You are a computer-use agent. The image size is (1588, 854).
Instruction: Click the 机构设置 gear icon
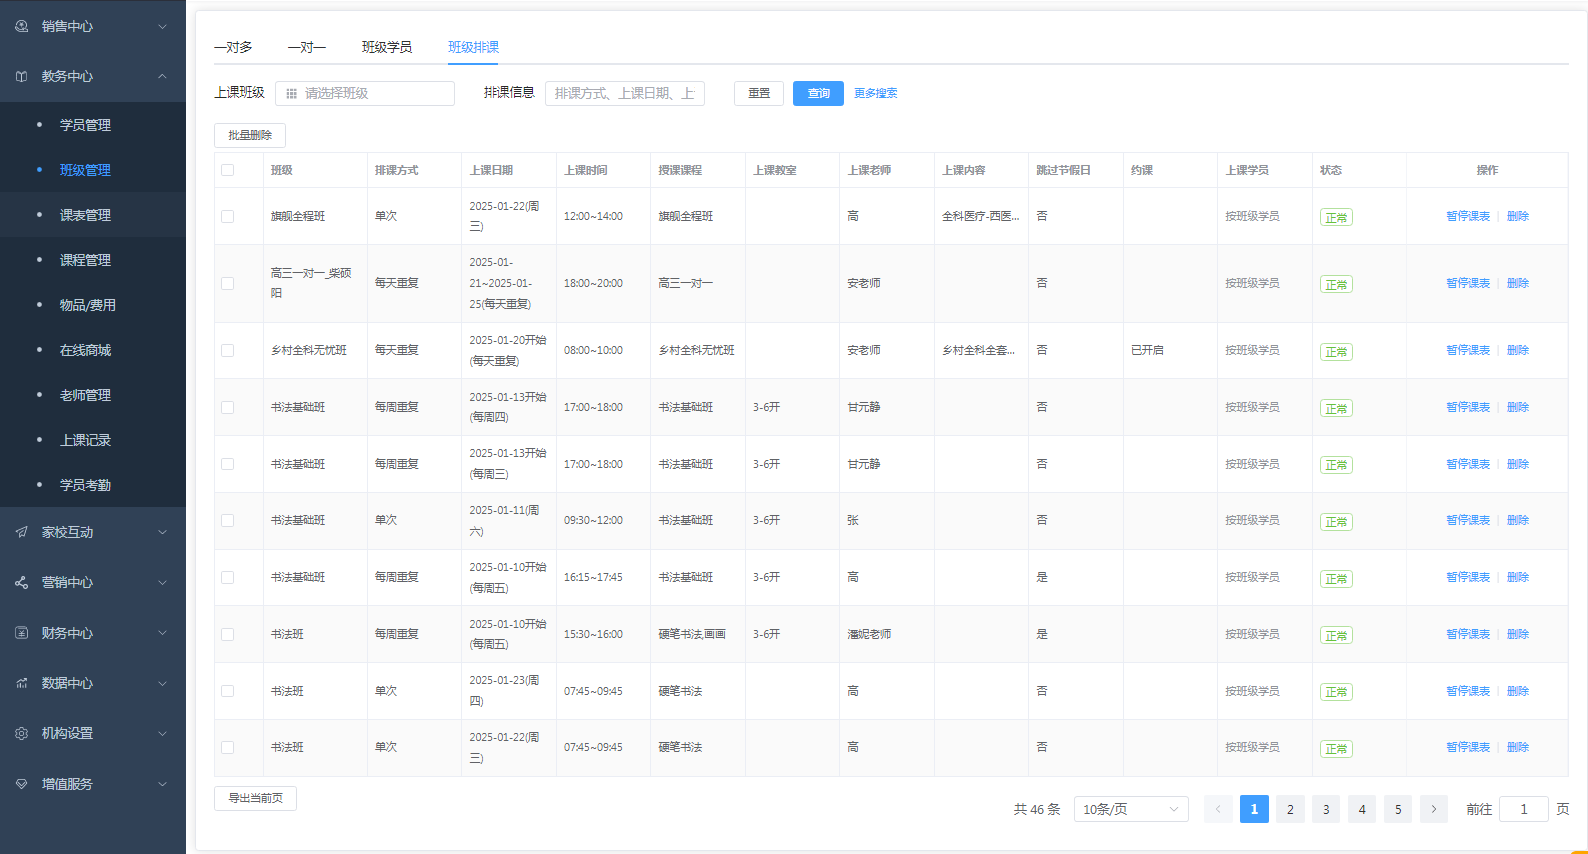point(21,733)
